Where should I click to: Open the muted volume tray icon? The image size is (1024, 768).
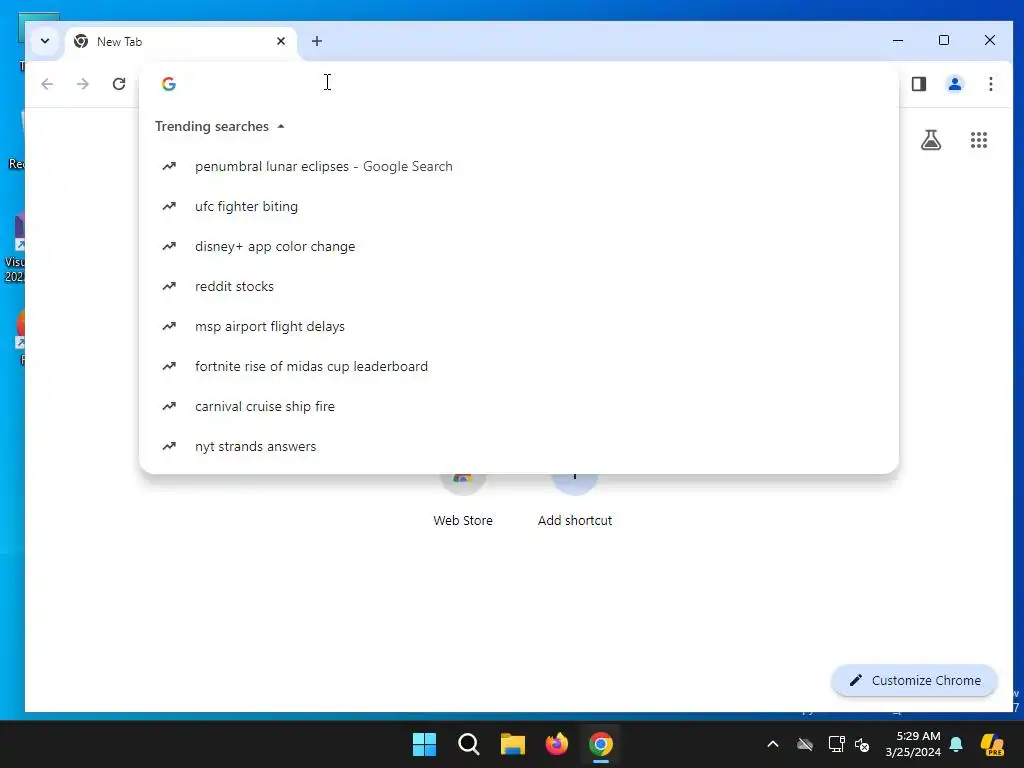(x=862, y=744)
